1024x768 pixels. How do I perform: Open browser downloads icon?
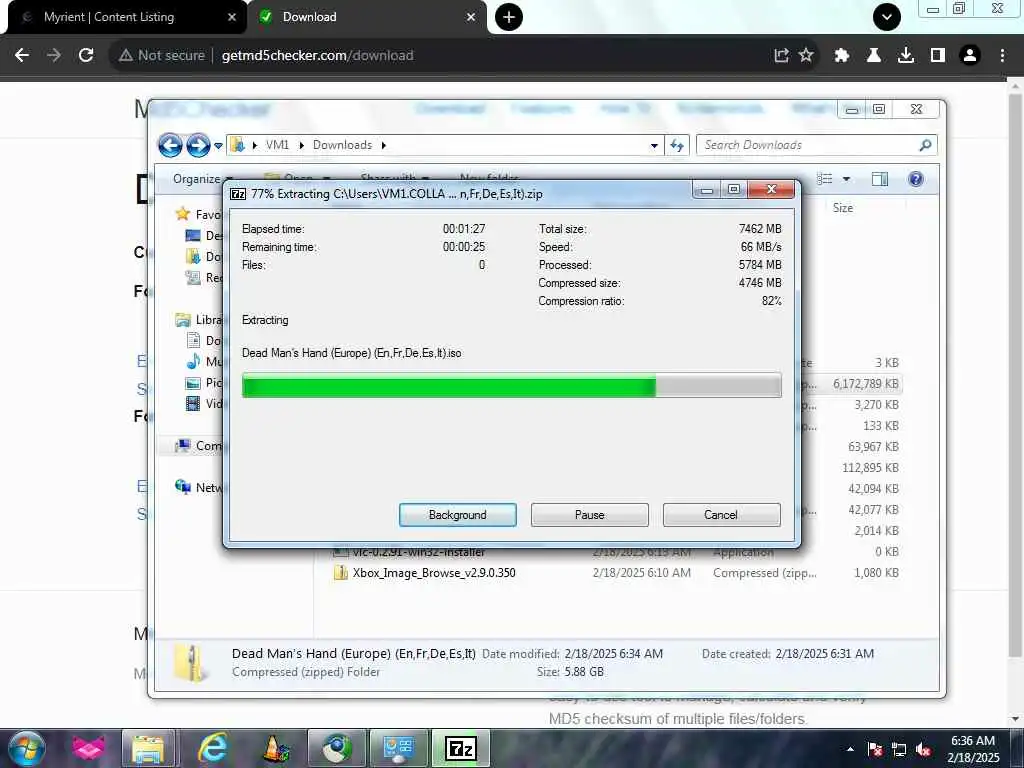click(905, 56)
